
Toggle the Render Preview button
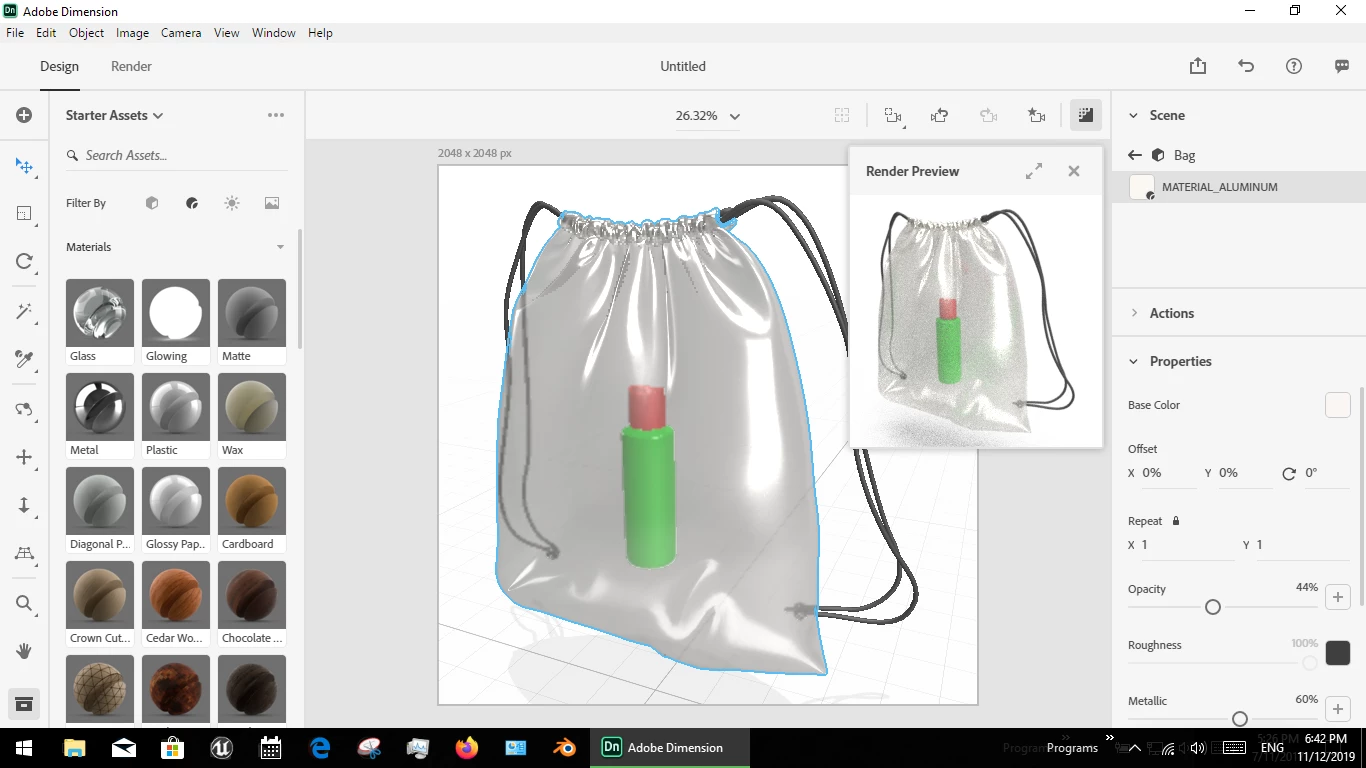[1085, 115]
